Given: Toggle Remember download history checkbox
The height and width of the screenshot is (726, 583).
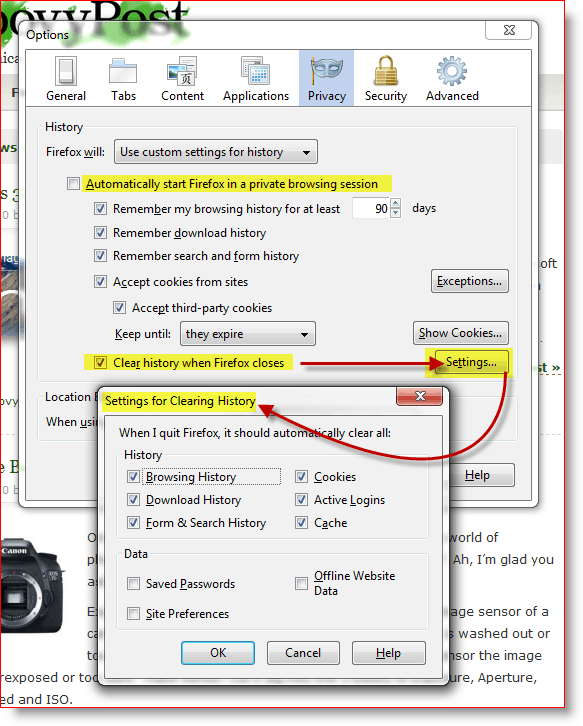Looking at the screenshot, I should tap(100, 232).
